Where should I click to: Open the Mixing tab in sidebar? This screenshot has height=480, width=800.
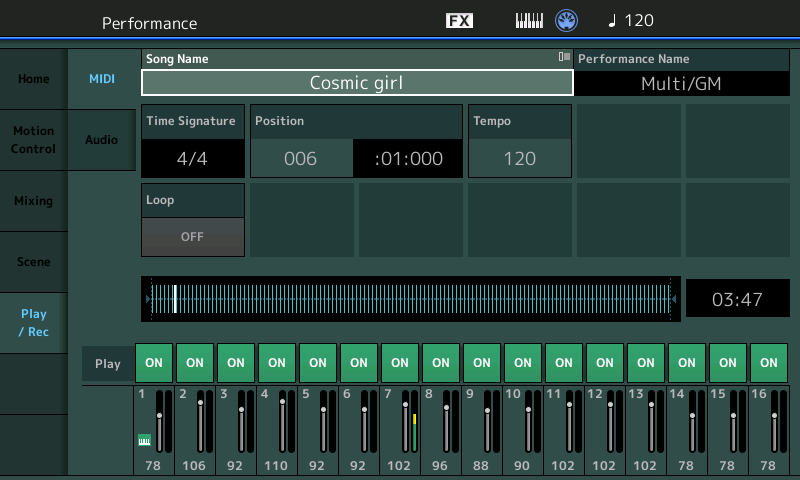33,201
